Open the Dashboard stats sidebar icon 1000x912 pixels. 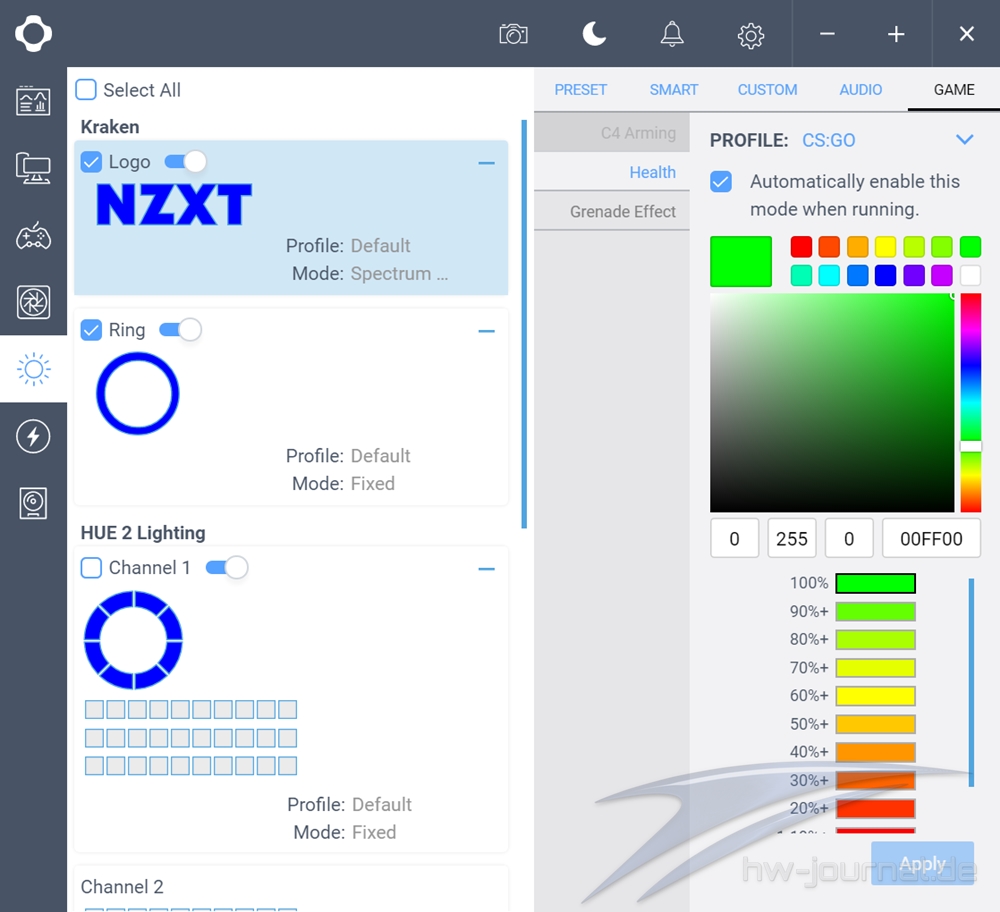33,101
